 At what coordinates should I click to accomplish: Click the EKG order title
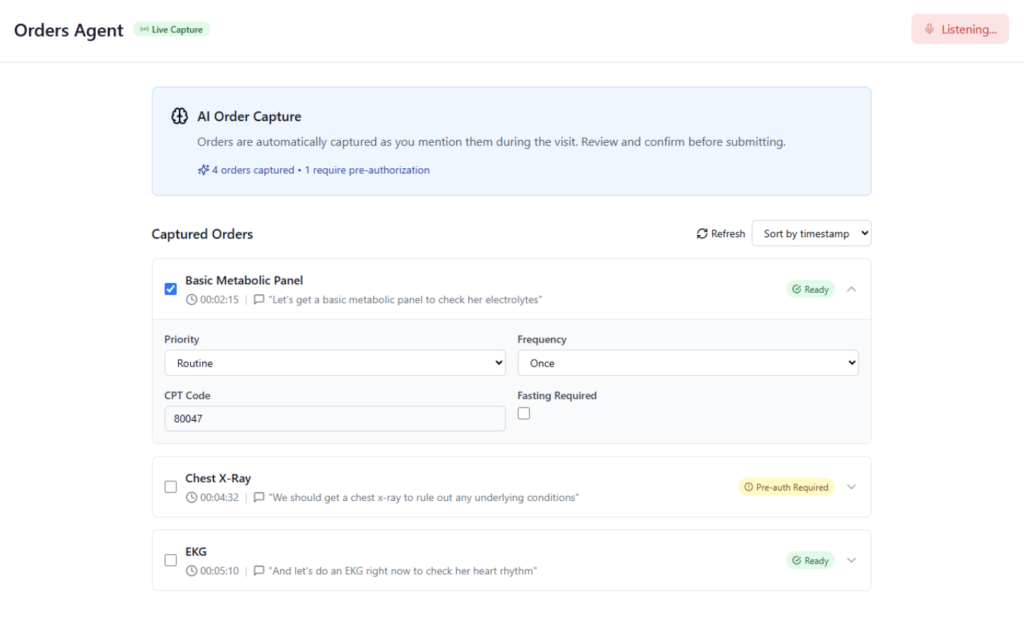[196, 551]
